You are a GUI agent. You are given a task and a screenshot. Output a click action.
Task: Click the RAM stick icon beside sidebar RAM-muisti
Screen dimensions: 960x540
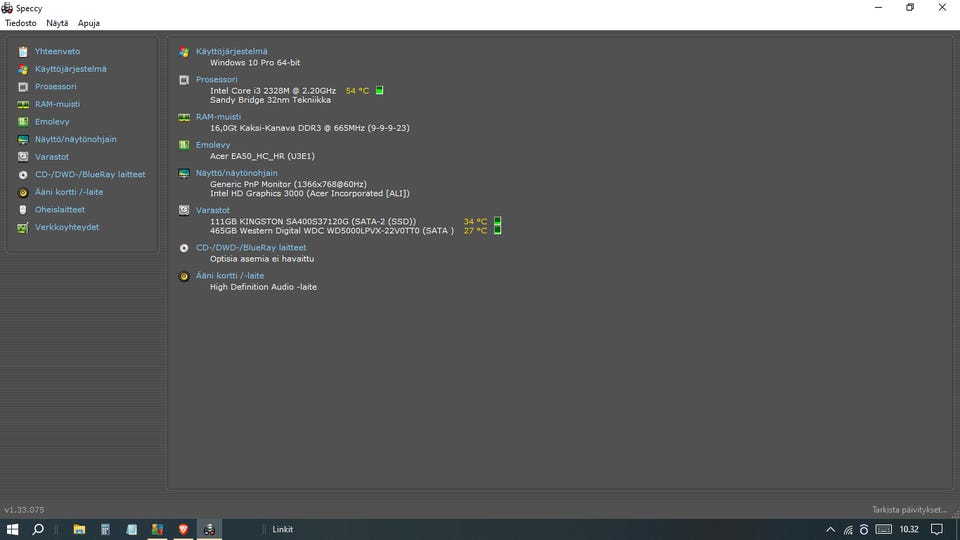(x=23, y=105)
